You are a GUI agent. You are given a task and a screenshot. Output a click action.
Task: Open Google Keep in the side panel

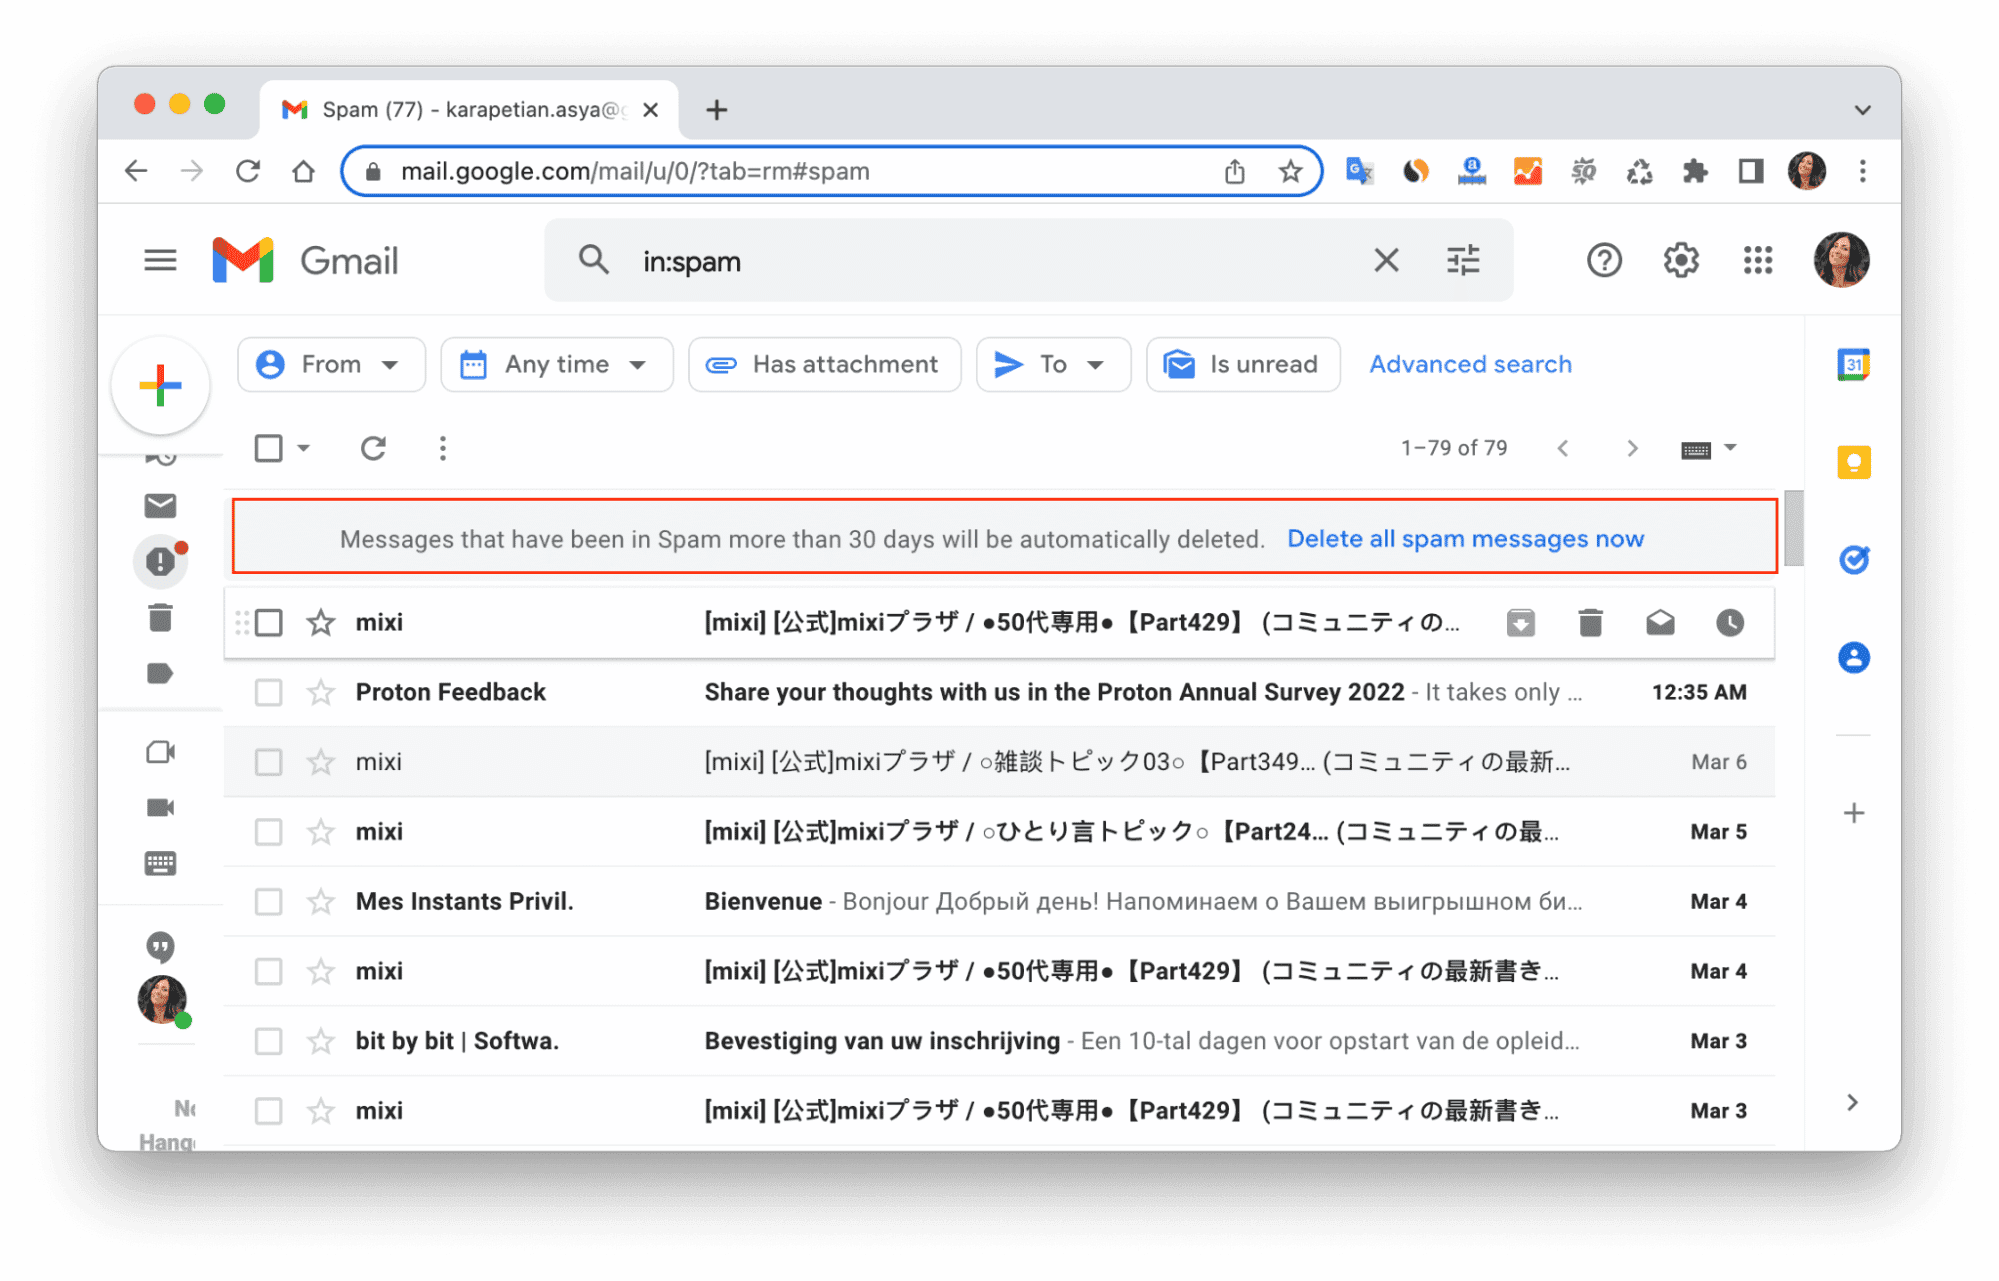coord(1853,460)
